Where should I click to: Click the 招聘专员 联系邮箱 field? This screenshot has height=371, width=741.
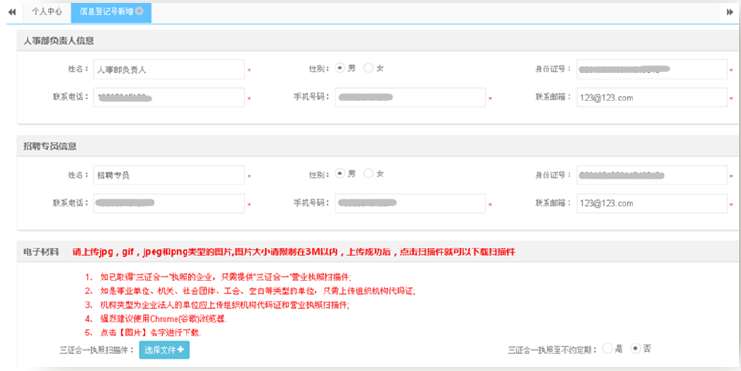coord(652,203)
